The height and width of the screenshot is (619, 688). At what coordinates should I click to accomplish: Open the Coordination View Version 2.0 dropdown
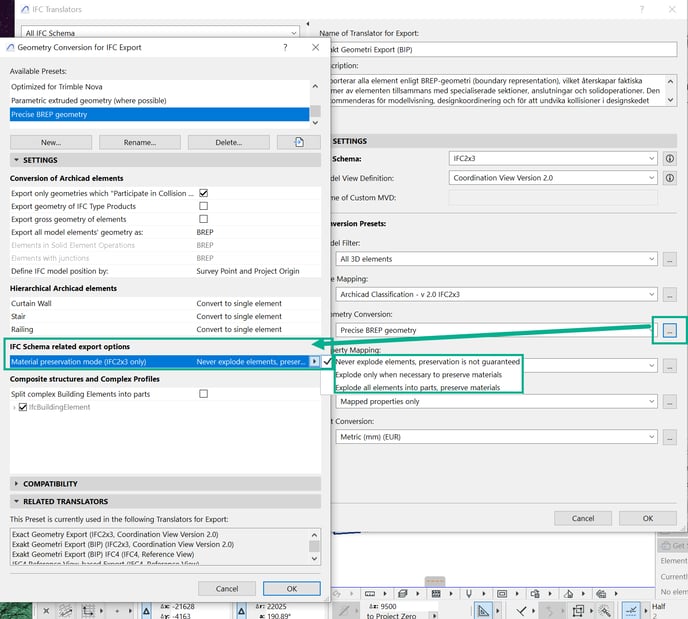click(x=553, y=178)
